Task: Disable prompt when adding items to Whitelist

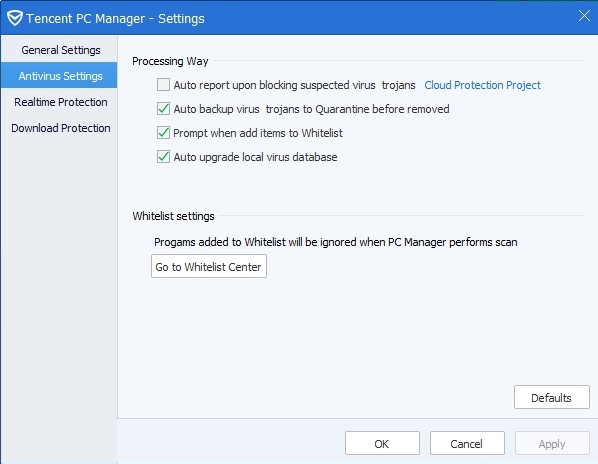Action: [x=163, y=133]
